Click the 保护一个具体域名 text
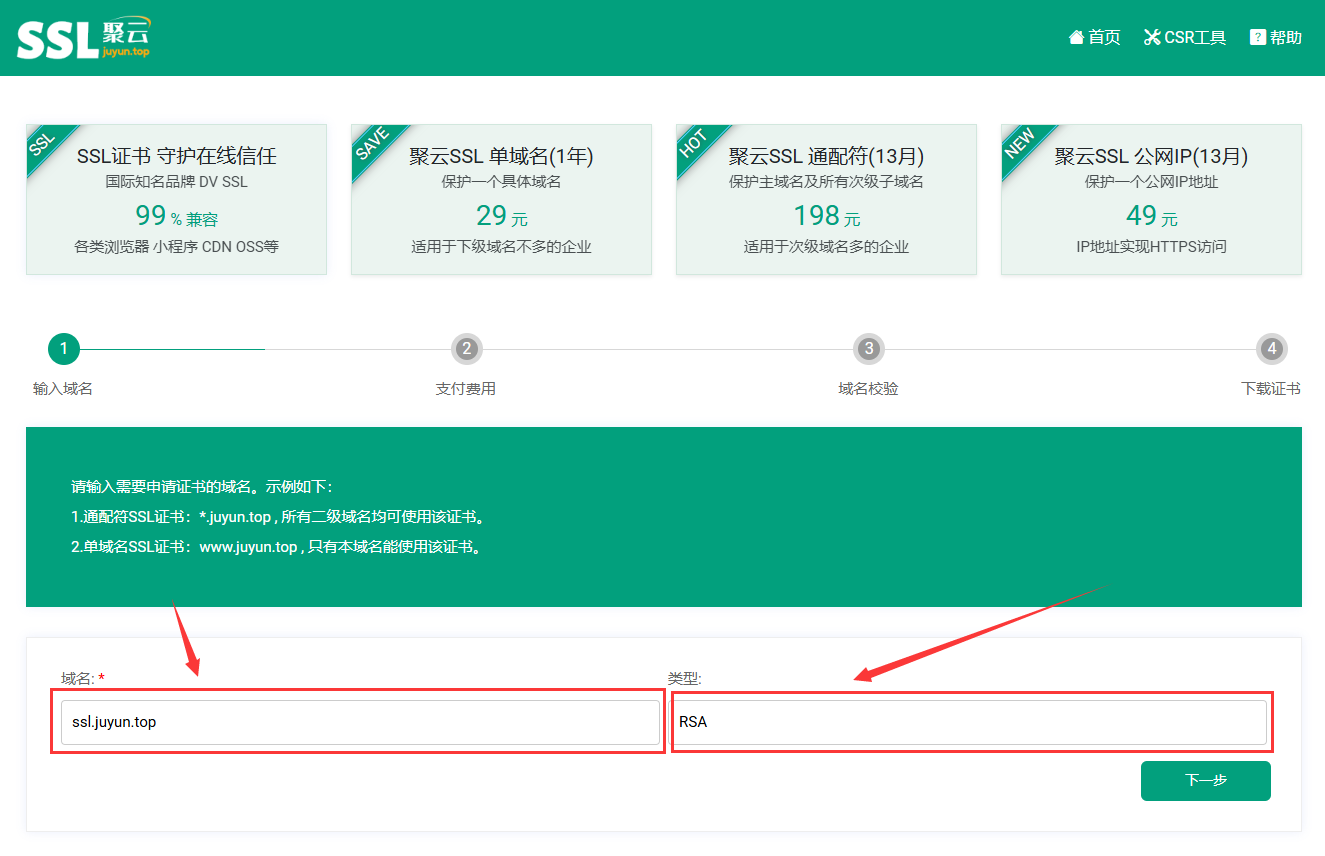Image resolution: width=1325 pixels, height=856 pixels. 501,182
